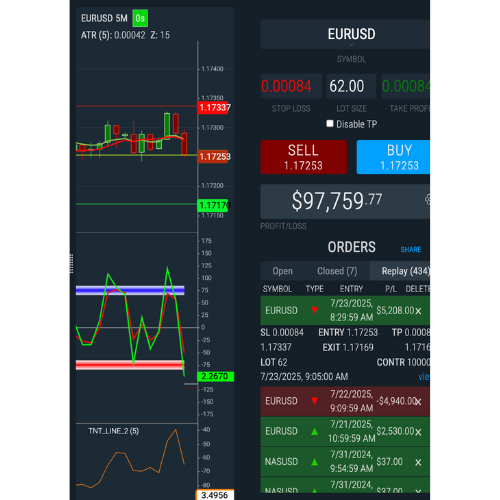This screenshot has height=500, width=500.
Task: Click the green 0s timer badge
Action: [140, 18]
